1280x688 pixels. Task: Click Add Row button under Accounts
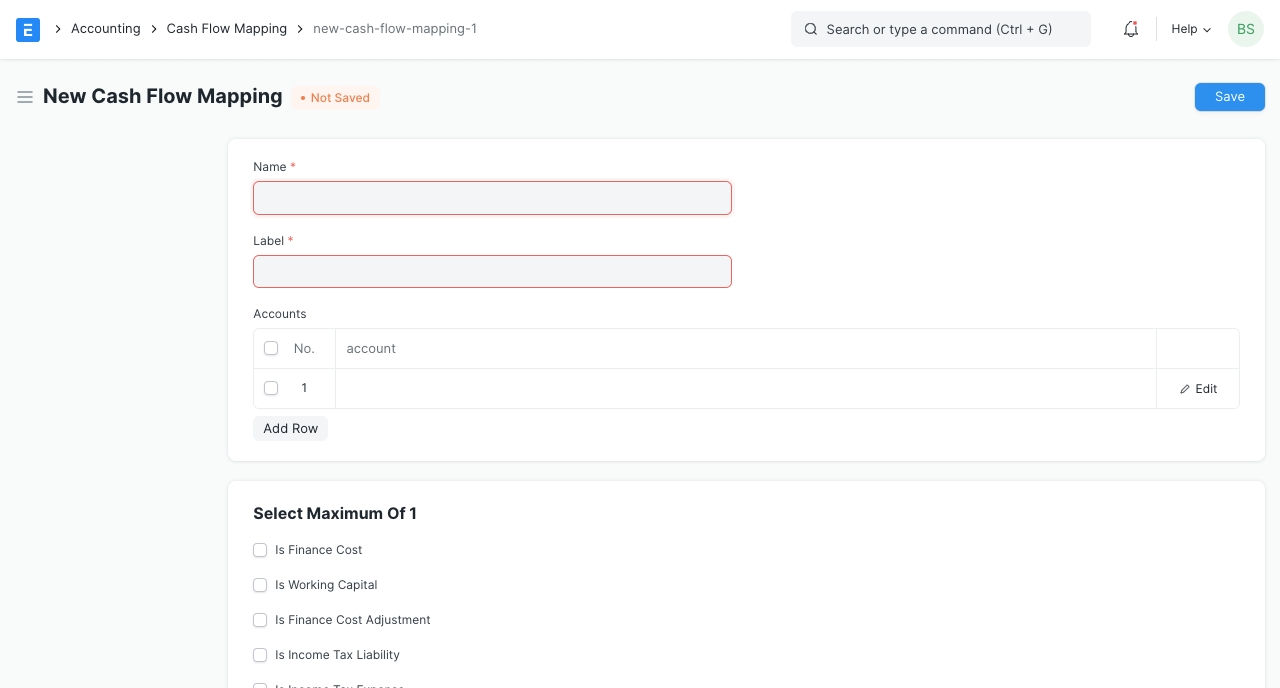(x=290, y=428)
